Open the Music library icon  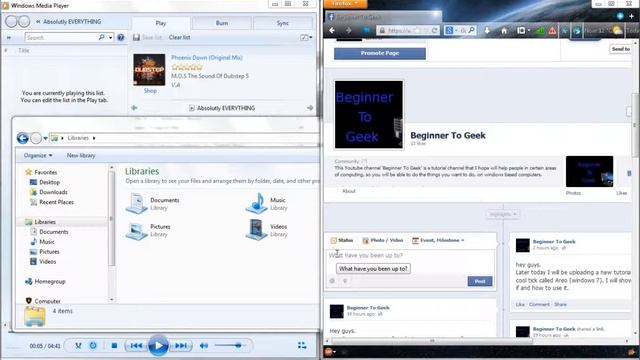[x=256, y=203]
